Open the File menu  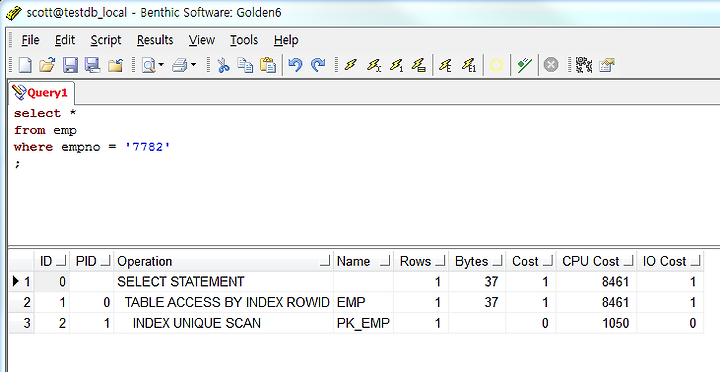coord(30,40)
